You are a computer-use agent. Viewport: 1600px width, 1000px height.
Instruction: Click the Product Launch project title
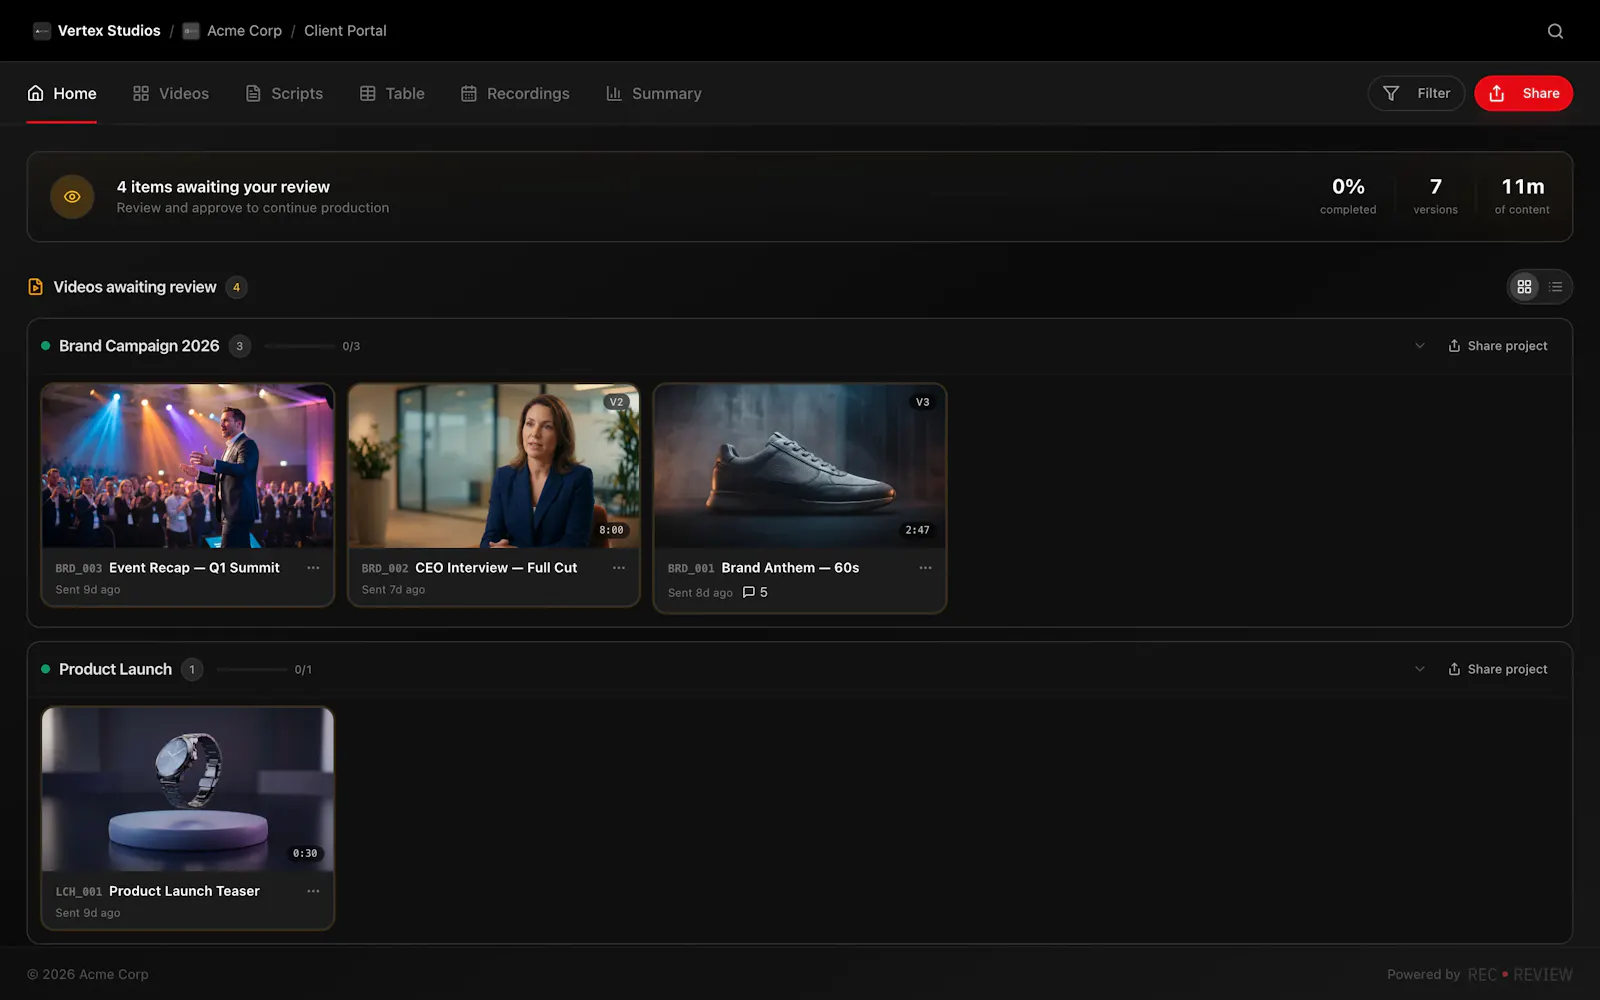[x=115, y=669]
